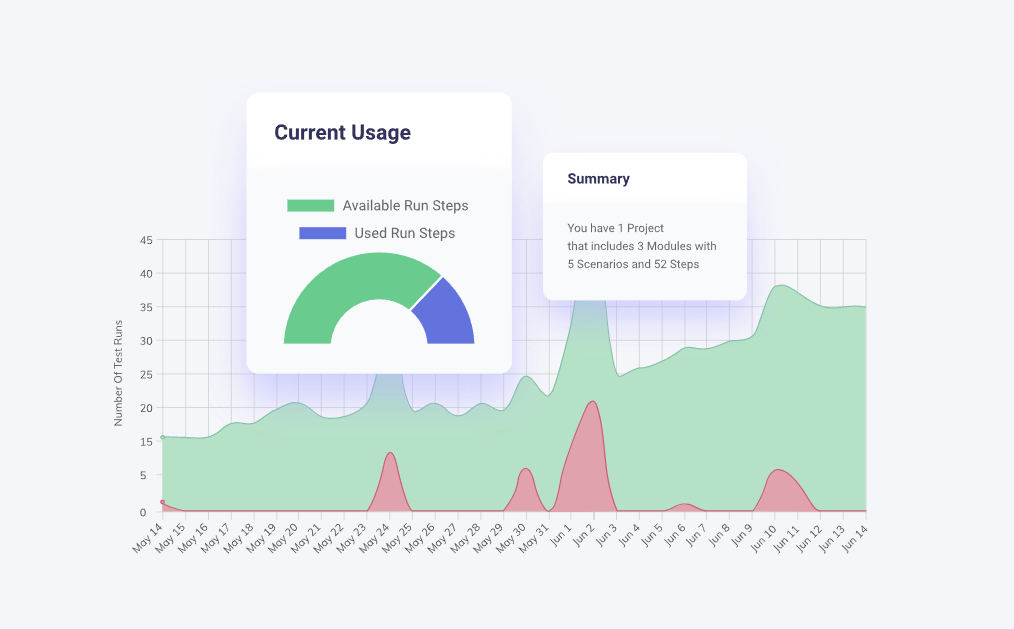Click the Jun 1 x-axis label
1014x629 pixels.
point(560,536)
